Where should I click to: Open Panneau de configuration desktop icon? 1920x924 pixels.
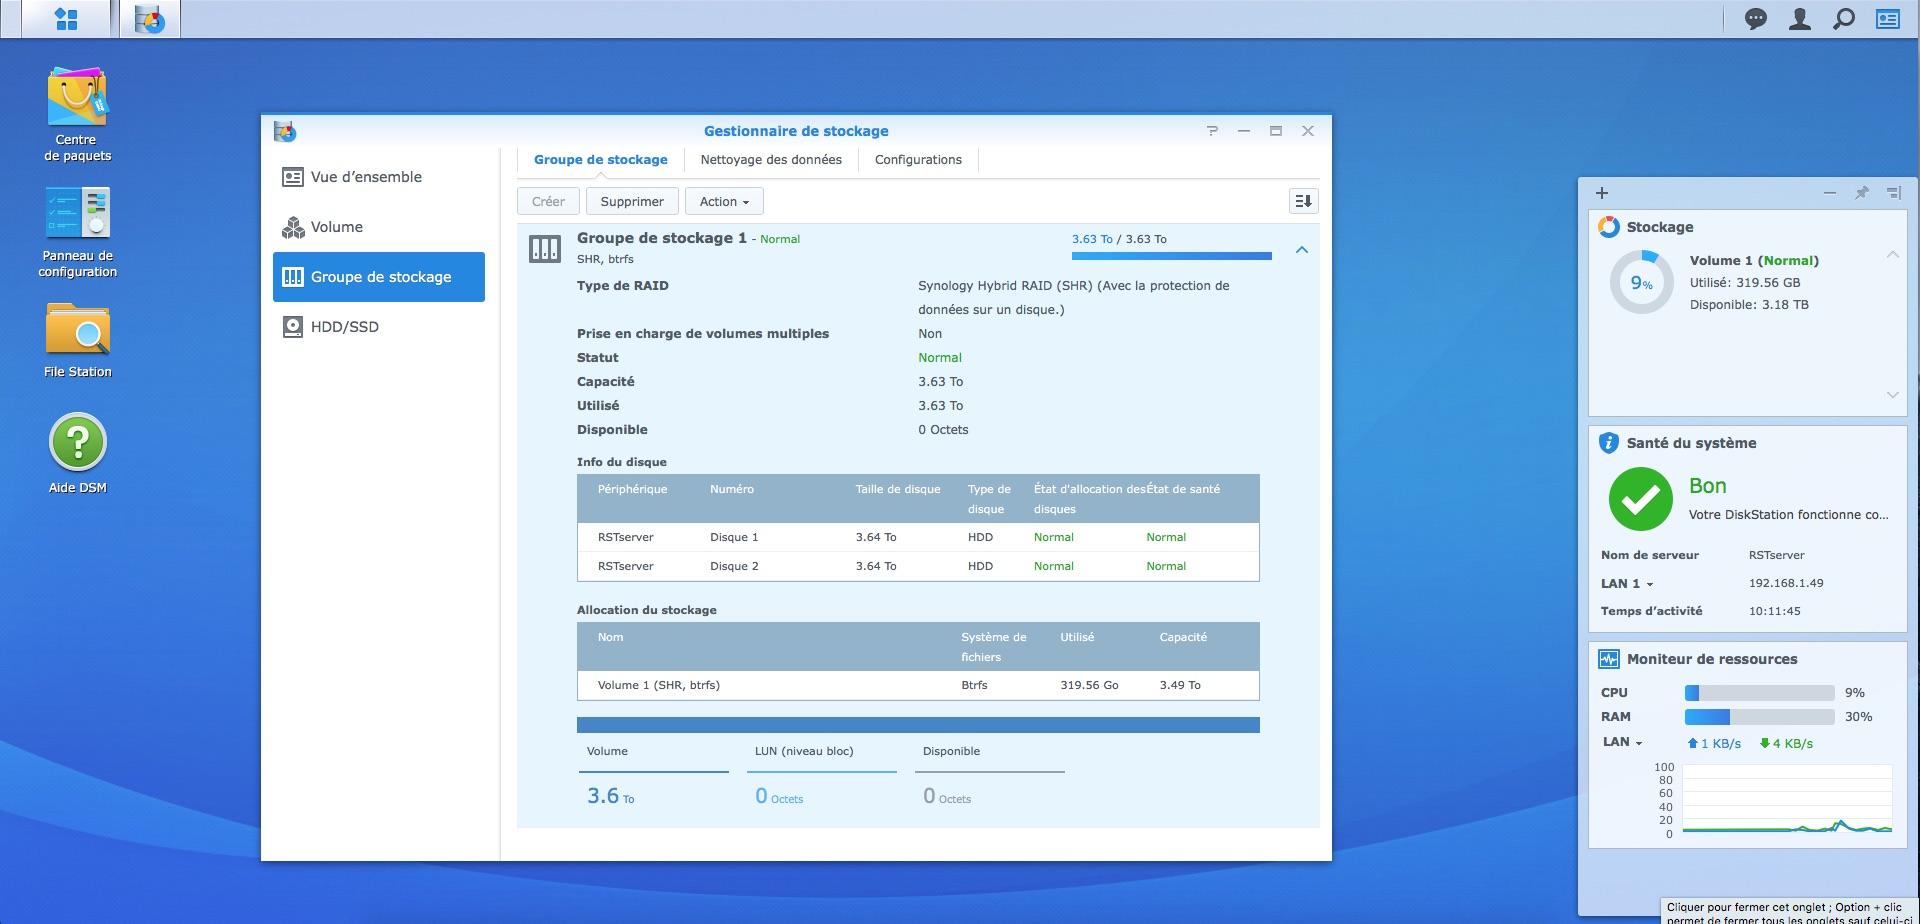point(77,214)
